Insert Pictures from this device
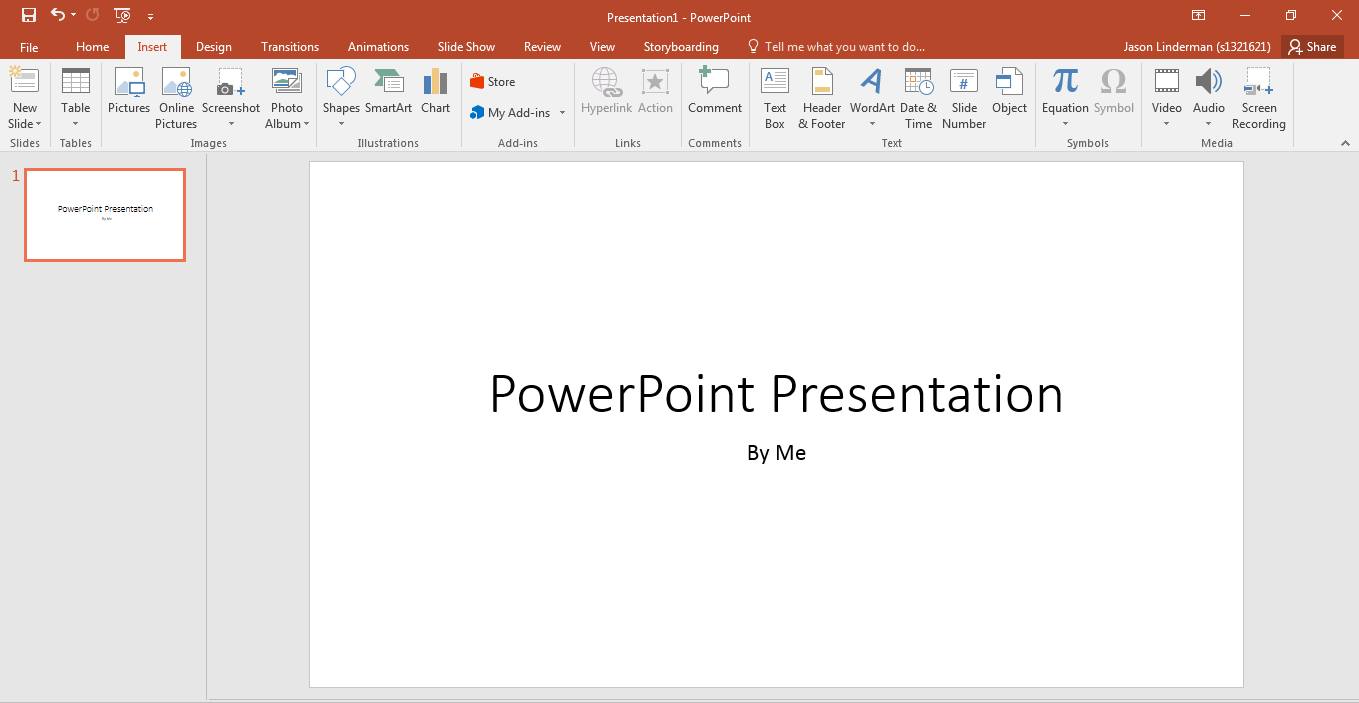1359x703 pixels. coord(128,97)
